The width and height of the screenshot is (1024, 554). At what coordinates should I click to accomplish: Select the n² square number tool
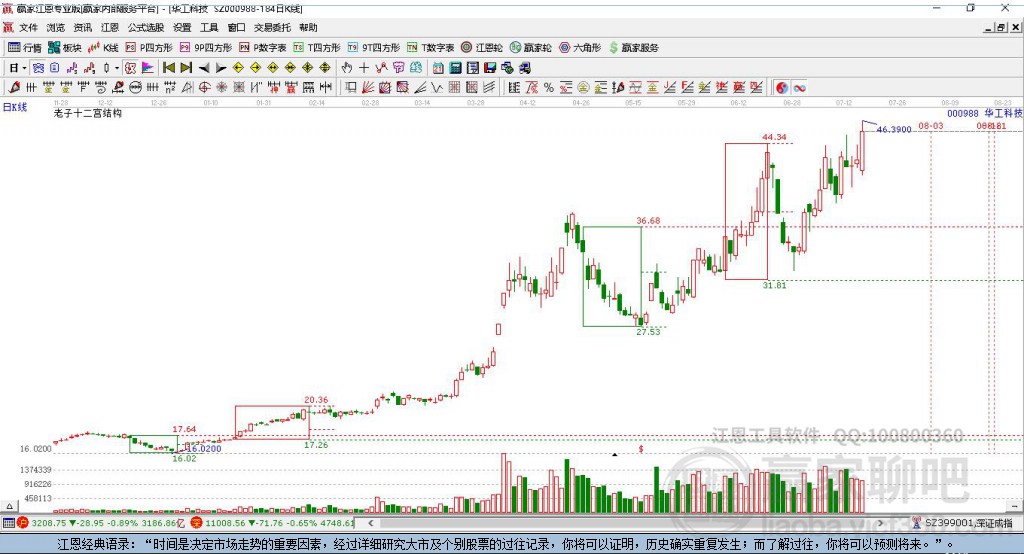170,88
